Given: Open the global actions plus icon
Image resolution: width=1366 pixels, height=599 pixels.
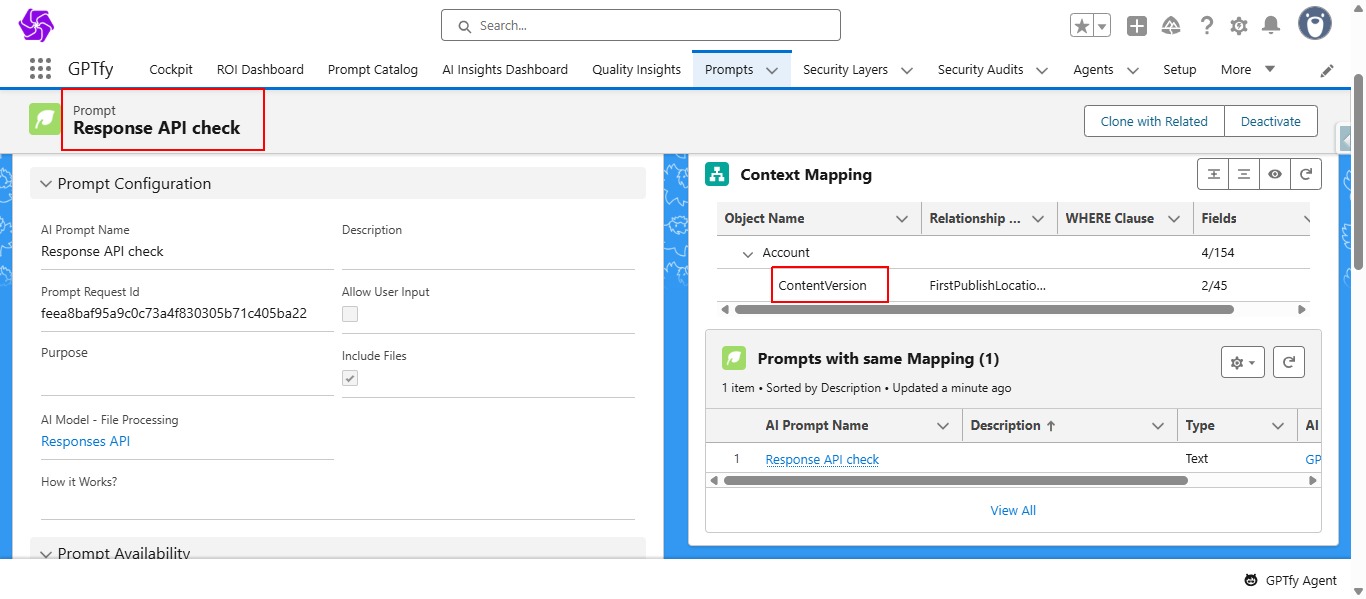Looking at the screenshot, I should click(1137, 26).
